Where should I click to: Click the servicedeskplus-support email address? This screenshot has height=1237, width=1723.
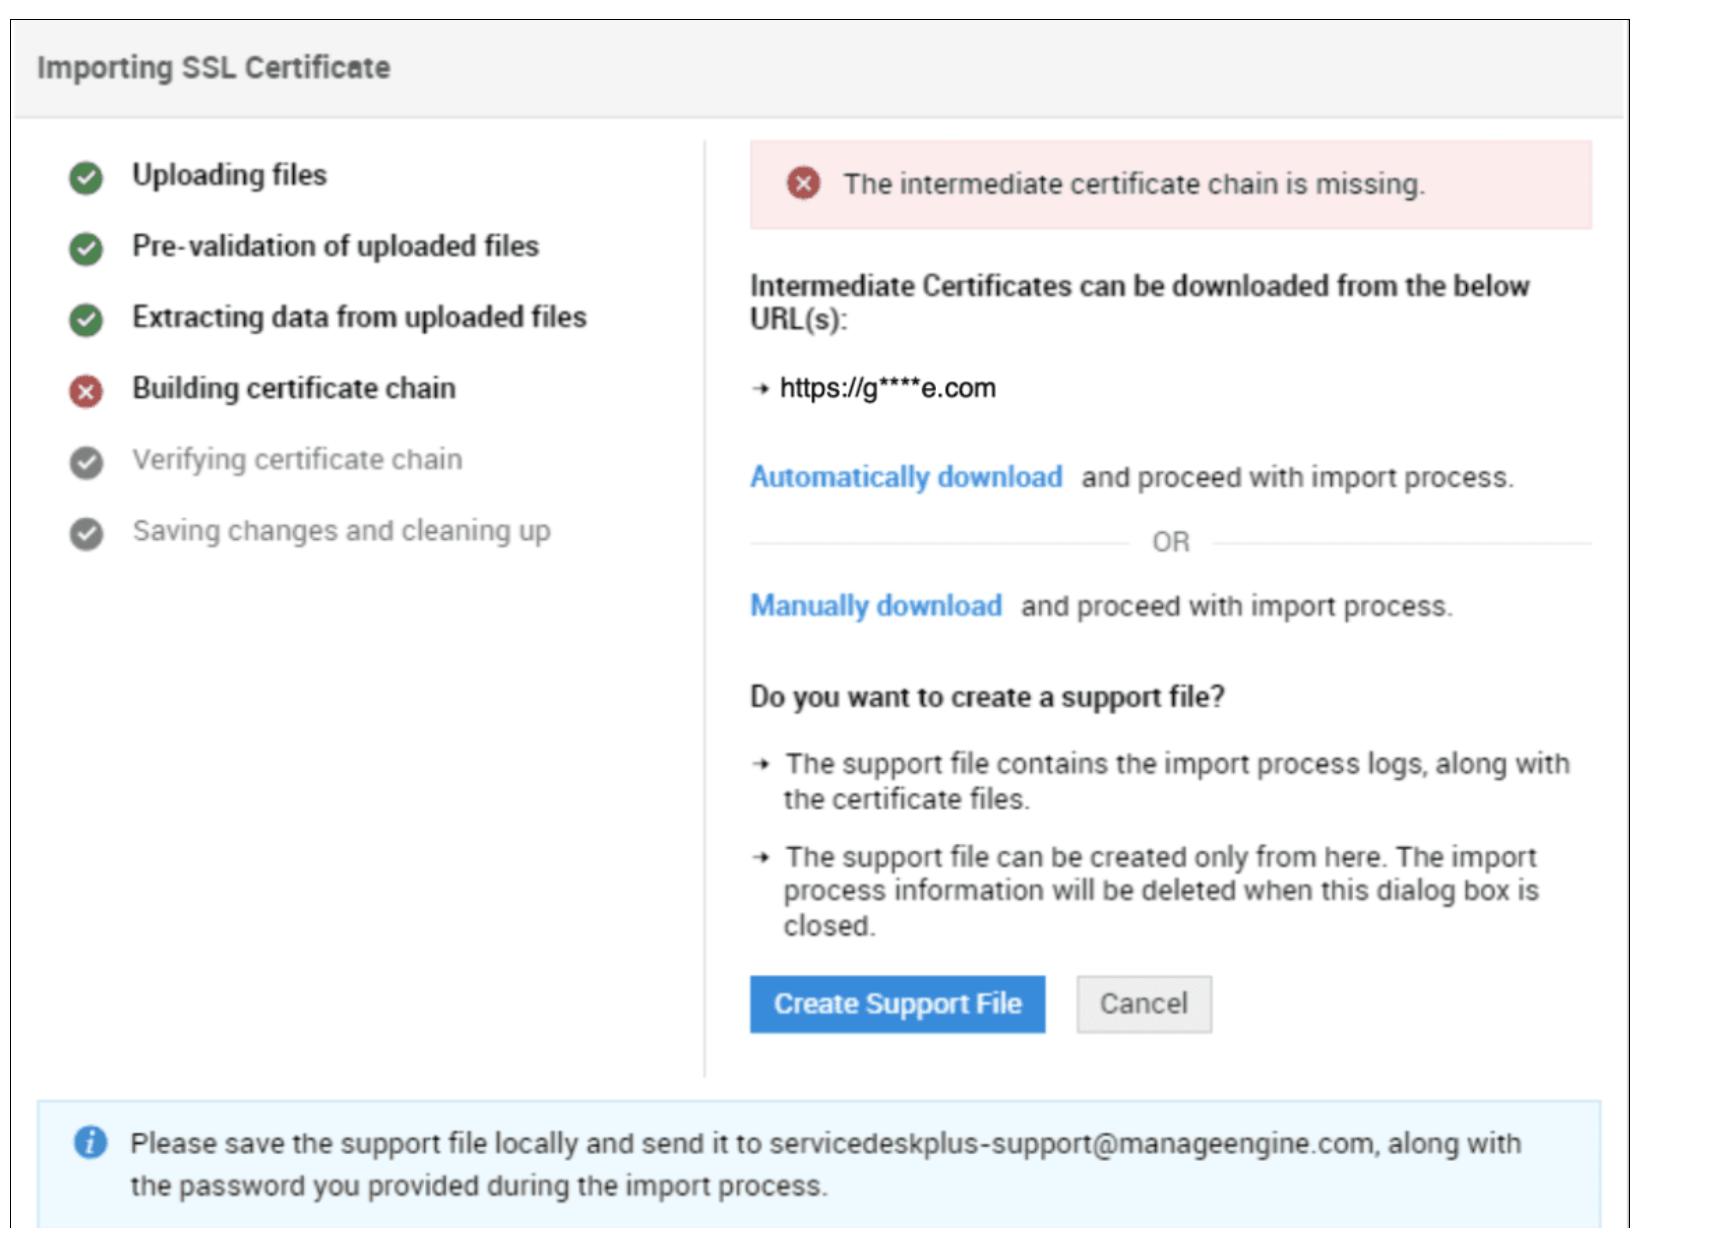pos(1070,1143)
